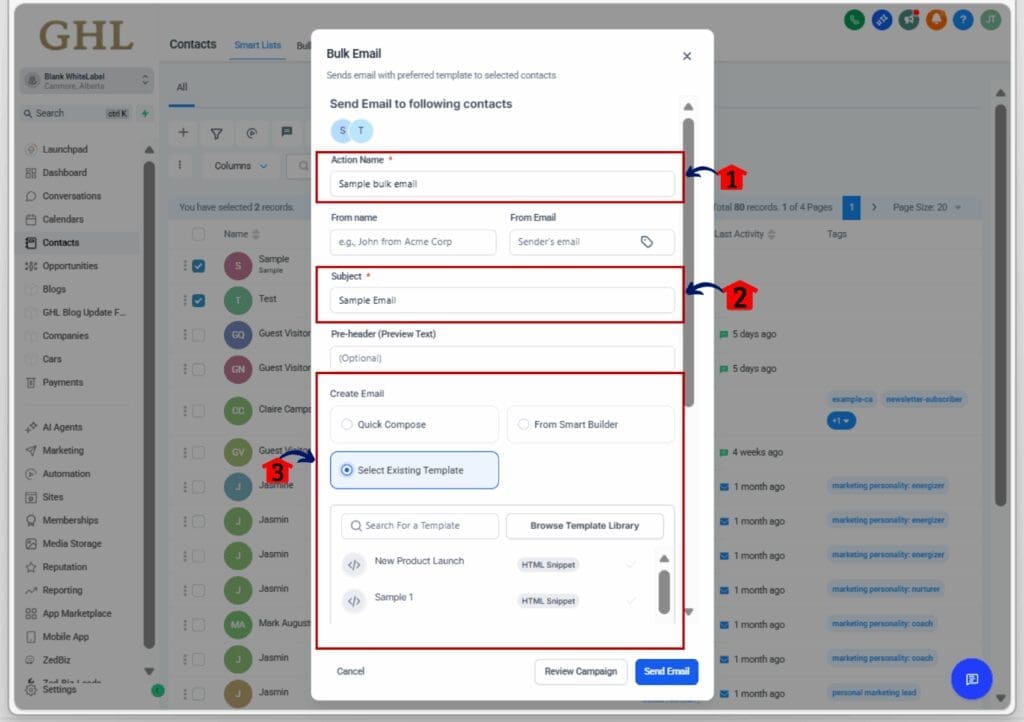Open Opportunities in the sidebar menu
This screenshot has width=1024, height=722.
pyautogui.click(x=70, y=266)
